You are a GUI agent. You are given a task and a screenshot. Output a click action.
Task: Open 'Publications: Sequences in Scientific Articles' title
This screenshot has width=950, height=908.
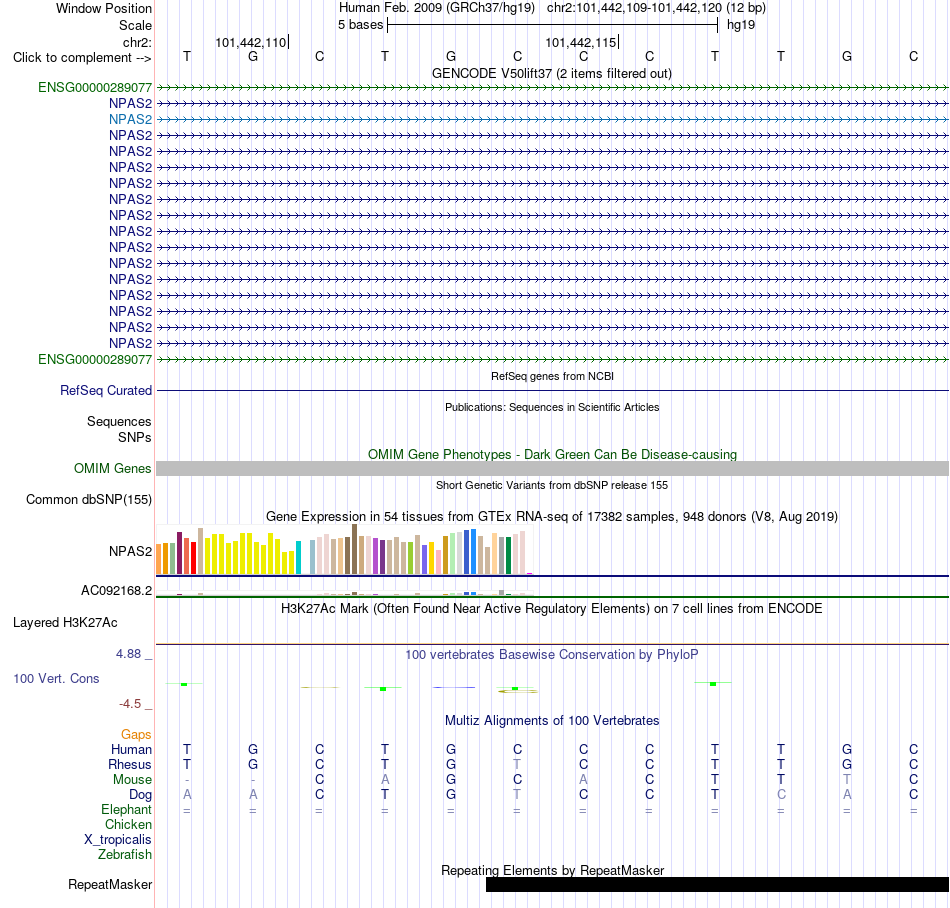pos(552,407)
